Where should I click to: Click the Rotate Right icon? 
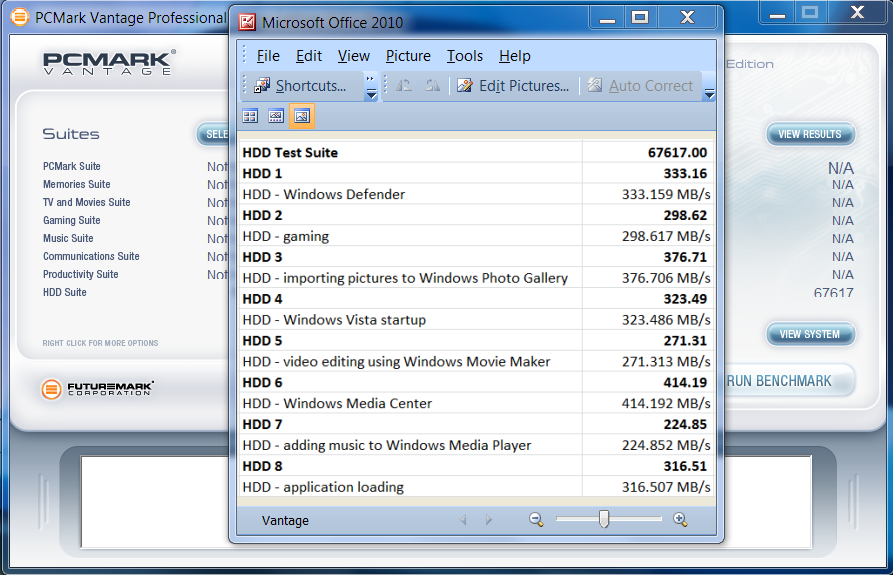pyautogui.click(x=432, y=86)
